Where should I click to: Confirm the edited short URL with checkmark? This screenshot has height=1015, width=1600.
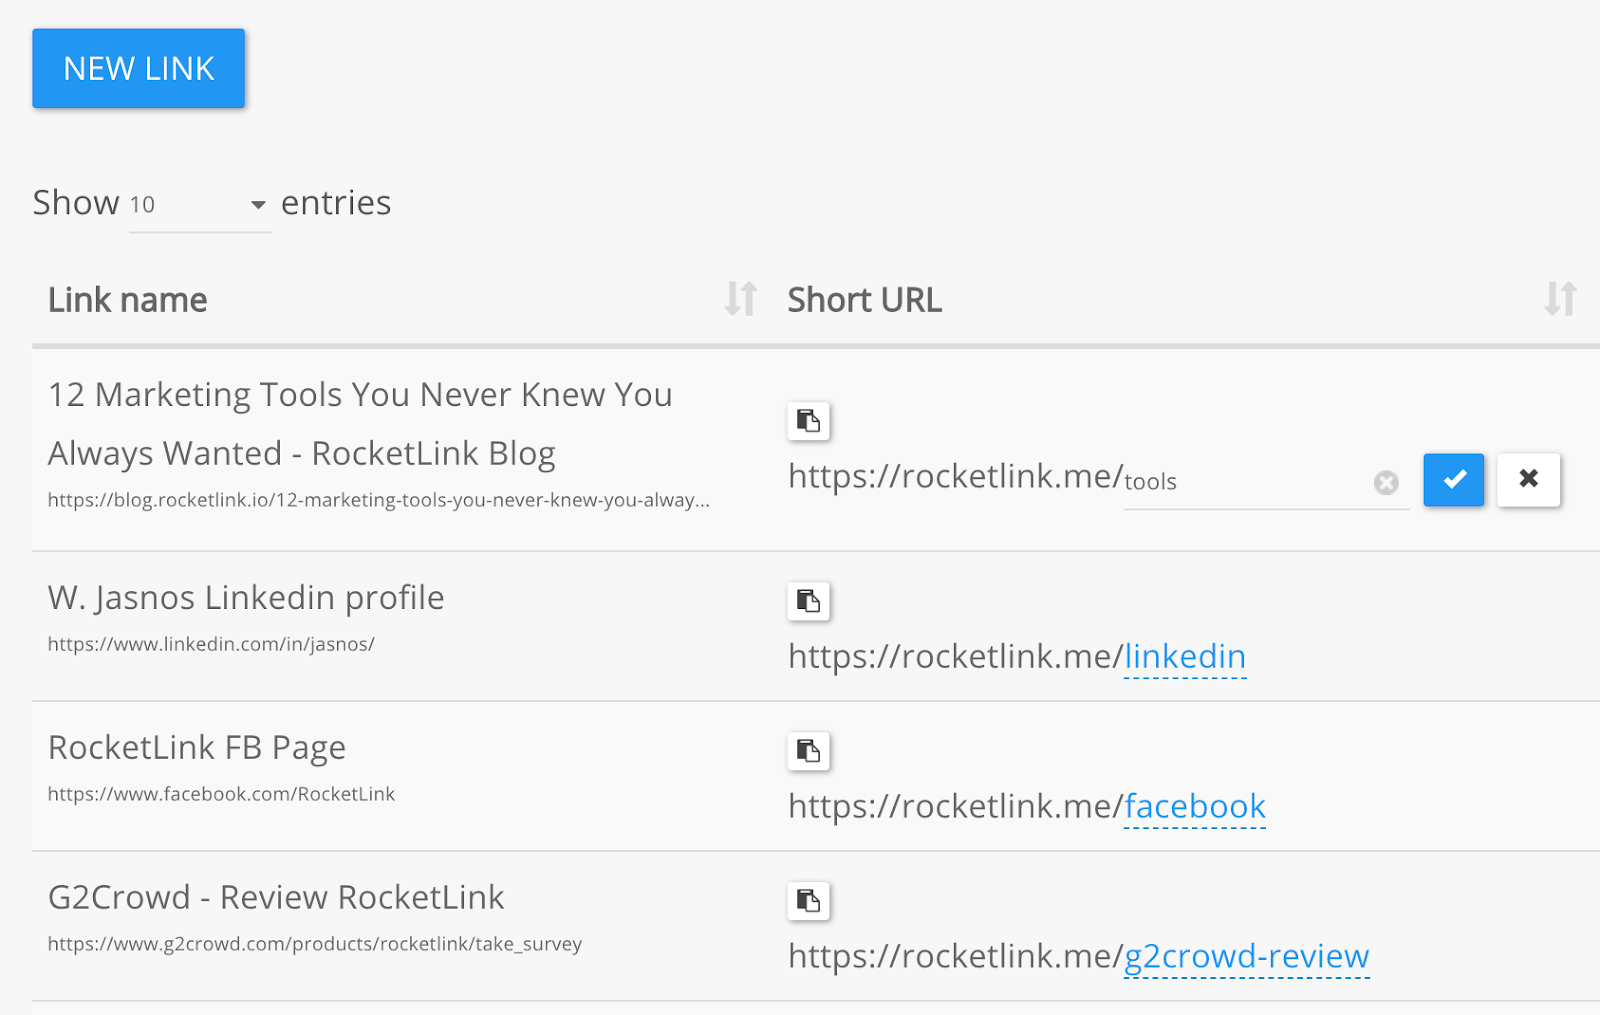pos(1453,479)
